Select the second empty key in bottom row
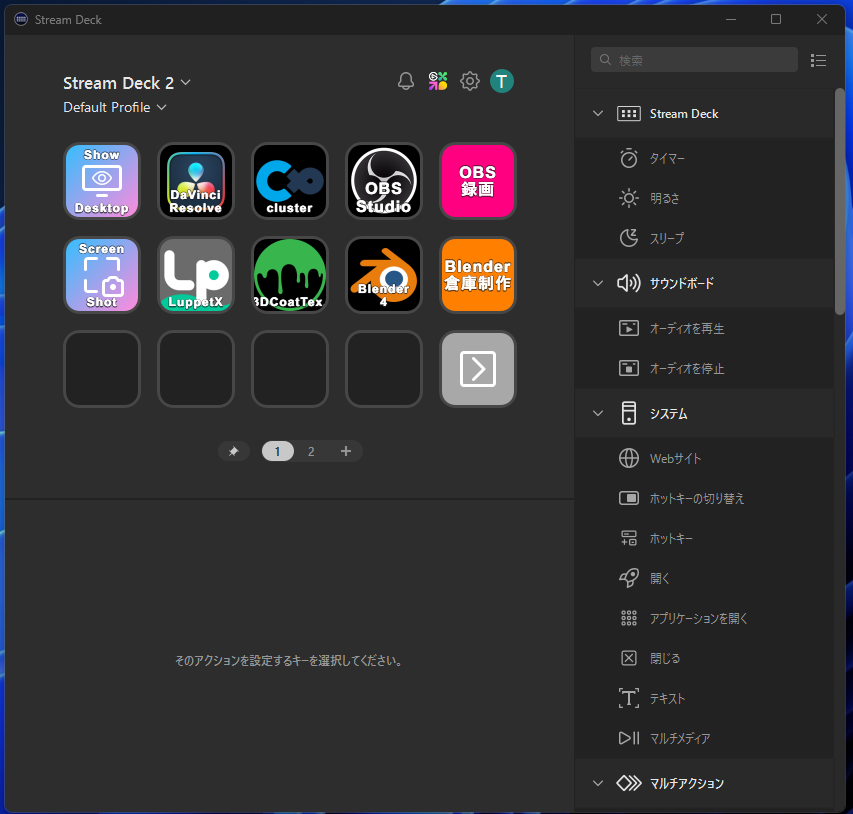The height and width of the screenshot is (814, 853). coord(196,369)
